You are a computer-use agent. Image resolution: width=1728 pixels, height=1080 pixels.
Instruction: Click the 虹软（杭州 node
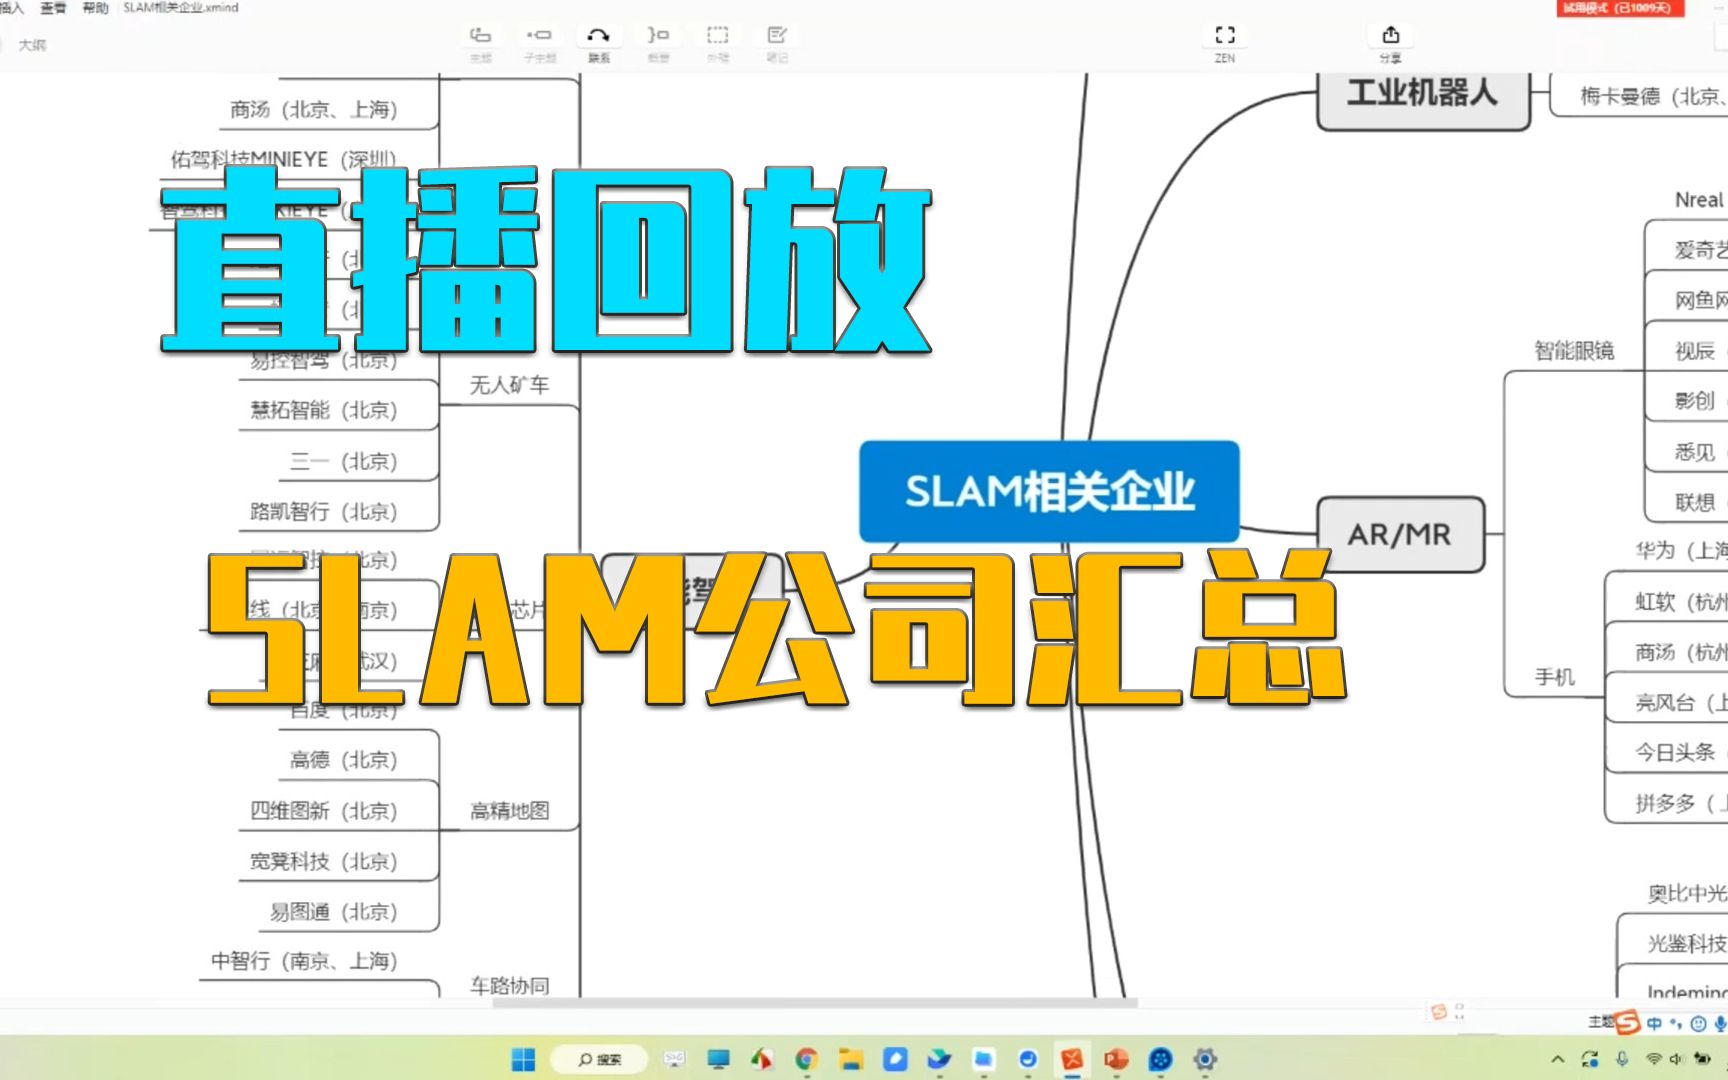(1681, 601)
